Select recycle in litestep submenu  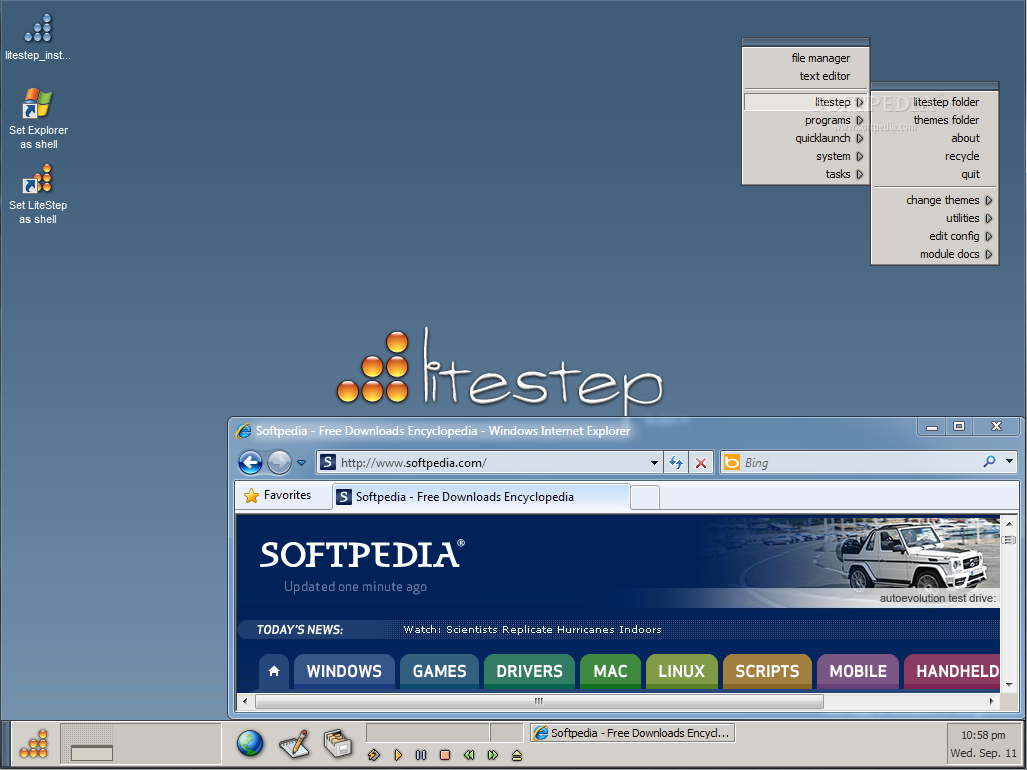[x=935, y=156]
